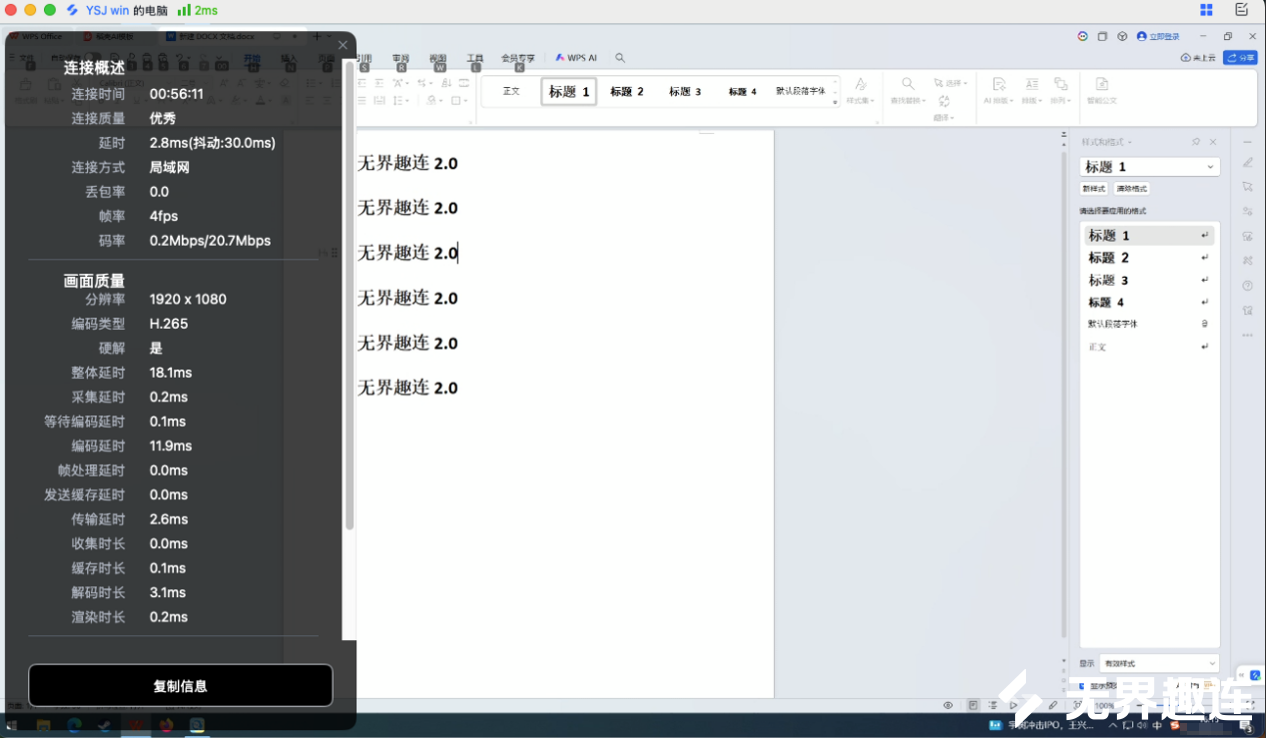Open the 排版 dropdown tool
This screenshot has height=738, width=1266.
(x=1032, y=91)
